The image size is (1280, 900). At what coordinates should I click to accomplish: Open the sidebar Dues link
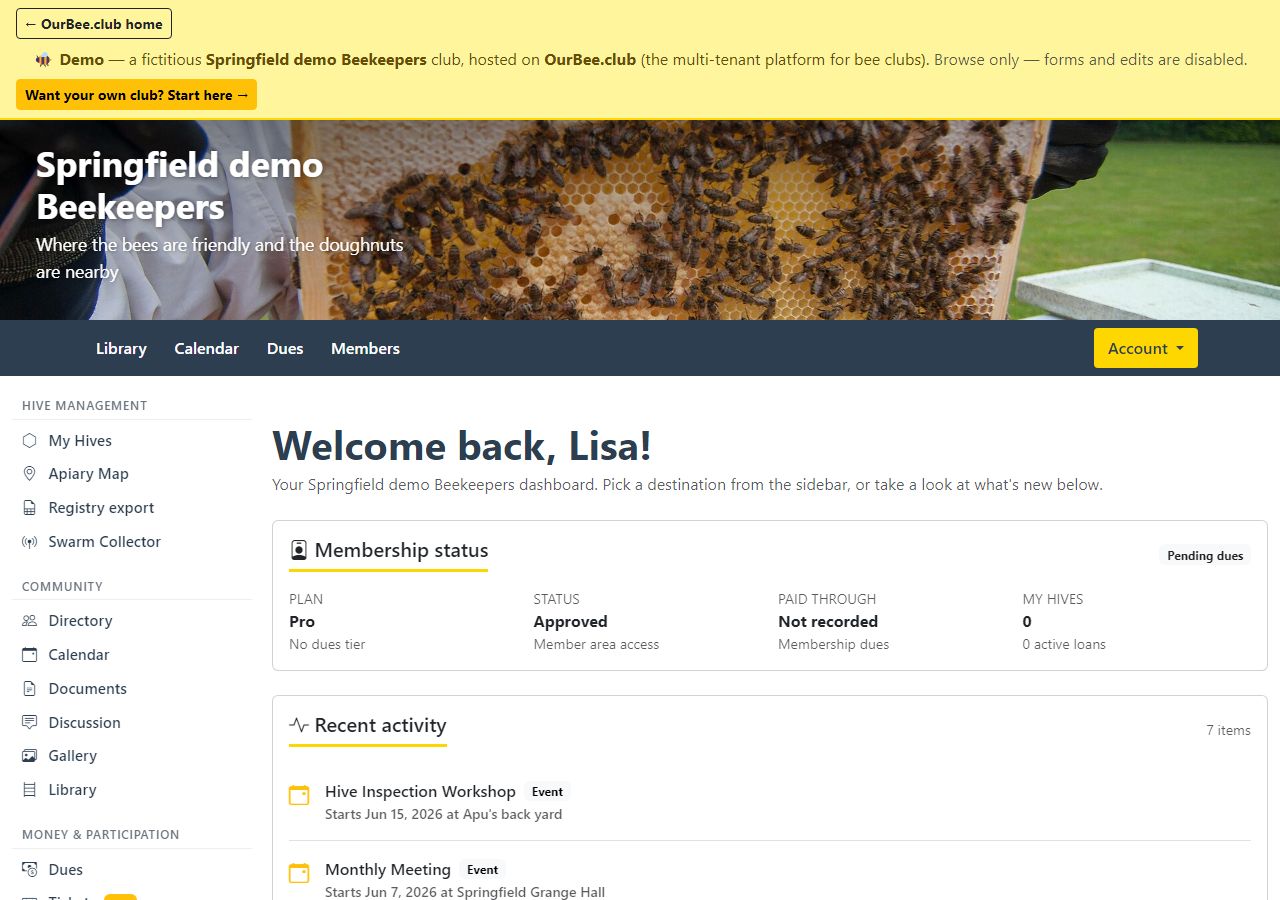coord(65,870)
